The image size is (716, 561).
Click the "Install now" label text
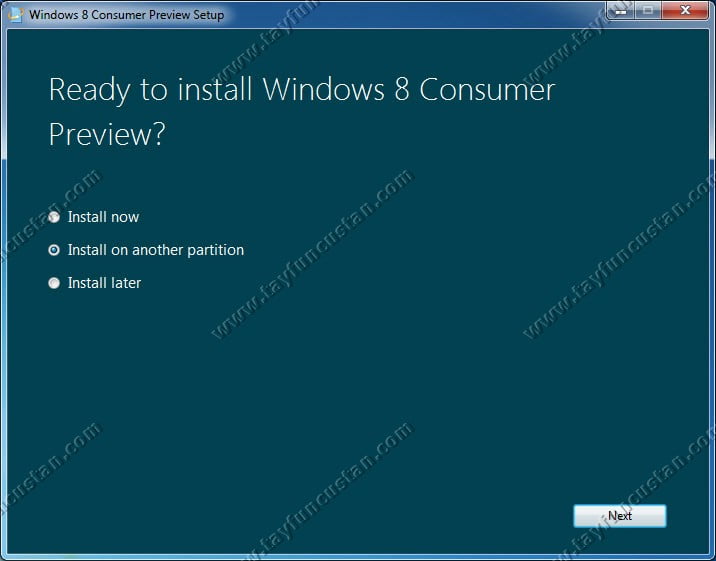coord(103,217)
